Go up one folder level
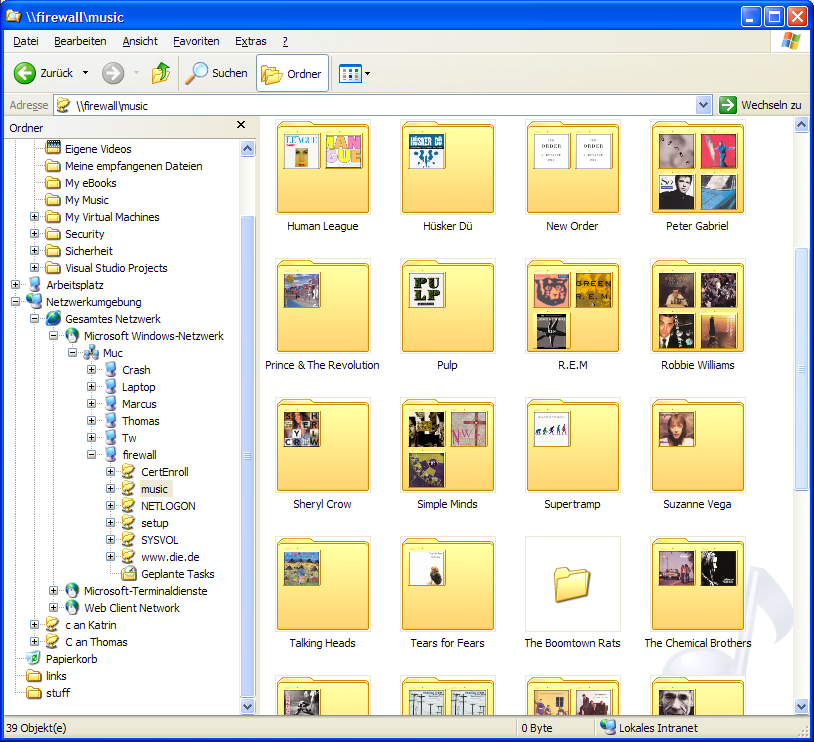Image resolution: width=814 pixels, height=742 pixels. [x=161, y=73]
